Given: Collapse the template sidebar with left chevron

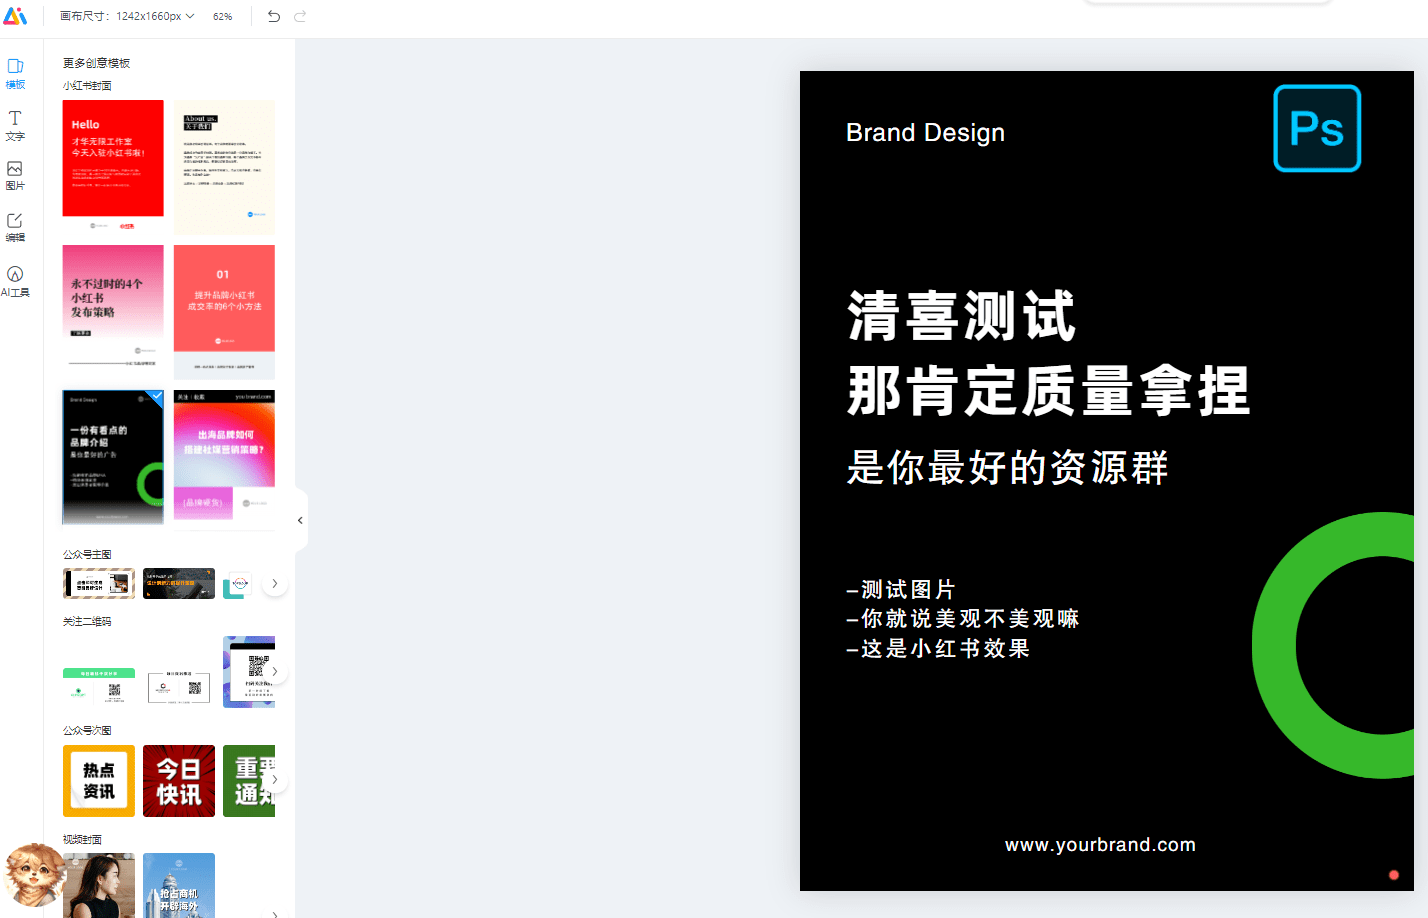Looking at the screenshot, I should 299,520.
